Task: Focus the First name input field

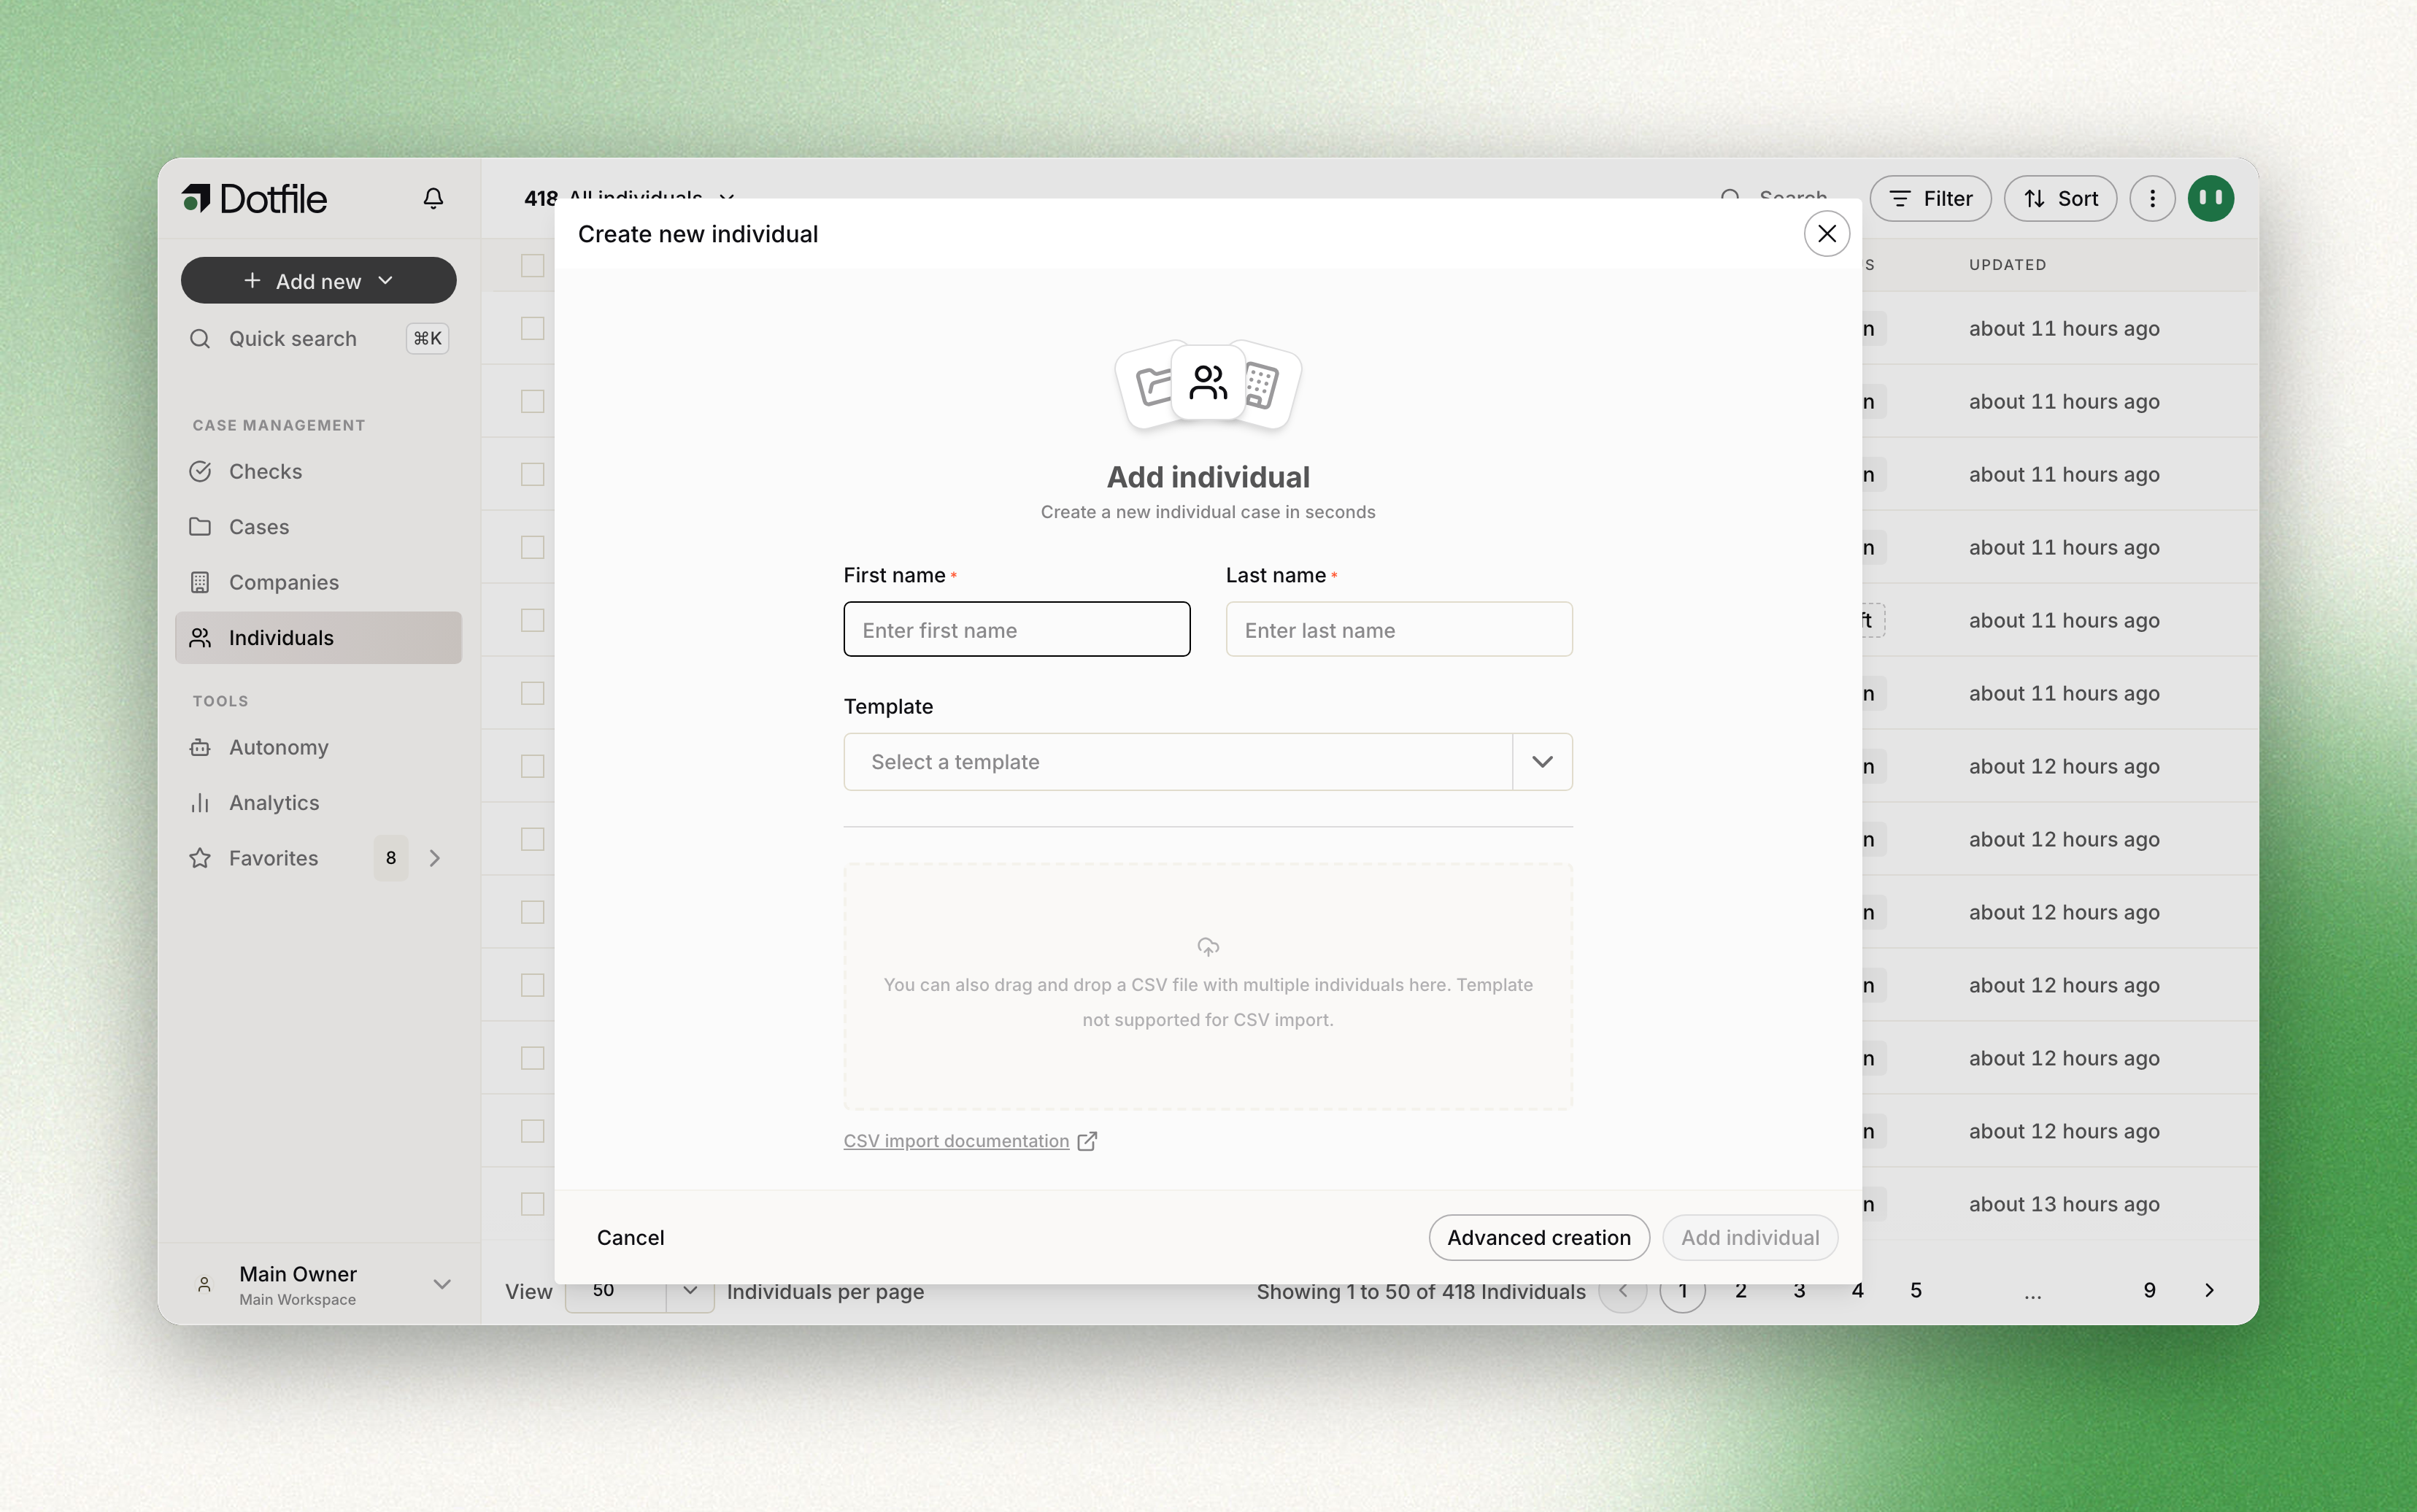Action: click(1016, 630)
